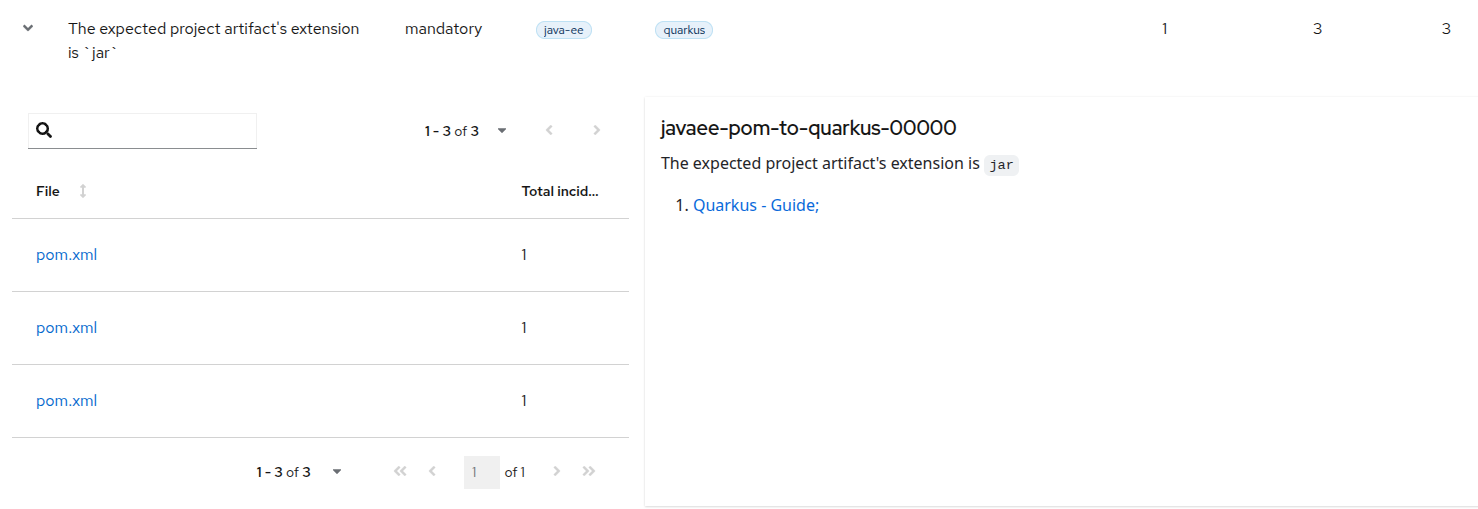Open the Quarkus - Guide link
Image resolution: width=1478 pixels, height=509 pixels.
[x=756, y=206]
